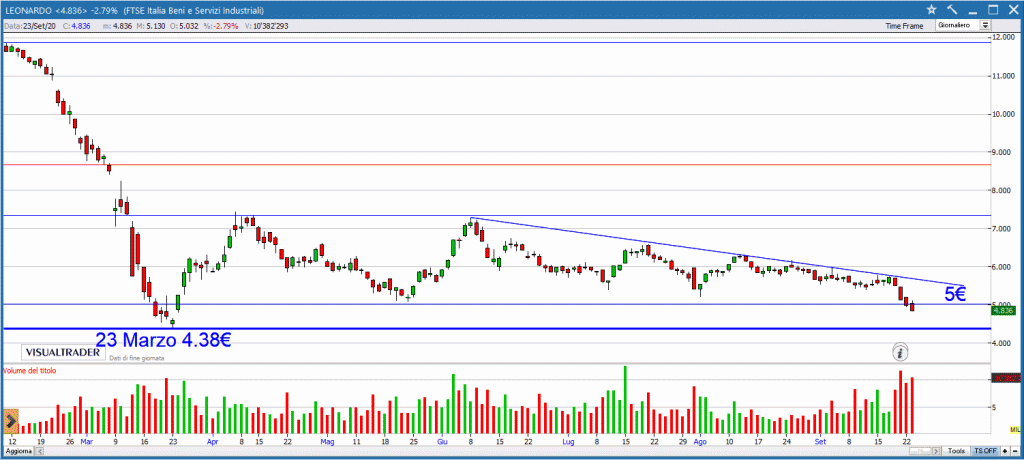
Task: Click the 'Ago' month label on time axis
Action: (x=700, y=442)
